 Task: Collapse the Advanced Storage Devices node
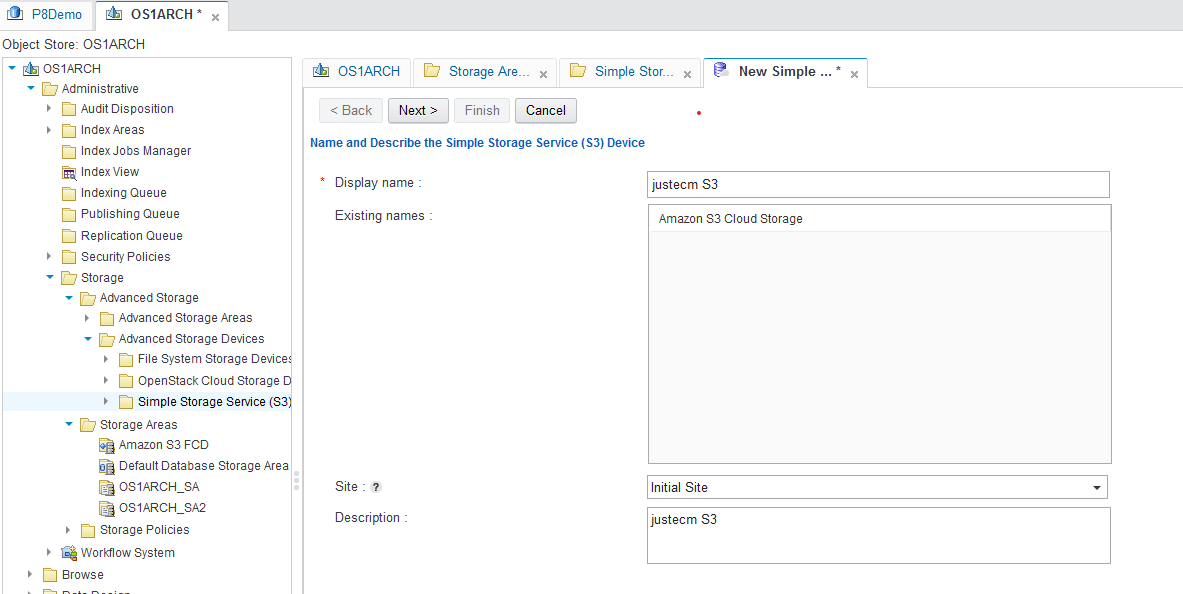tap(88, 339)
